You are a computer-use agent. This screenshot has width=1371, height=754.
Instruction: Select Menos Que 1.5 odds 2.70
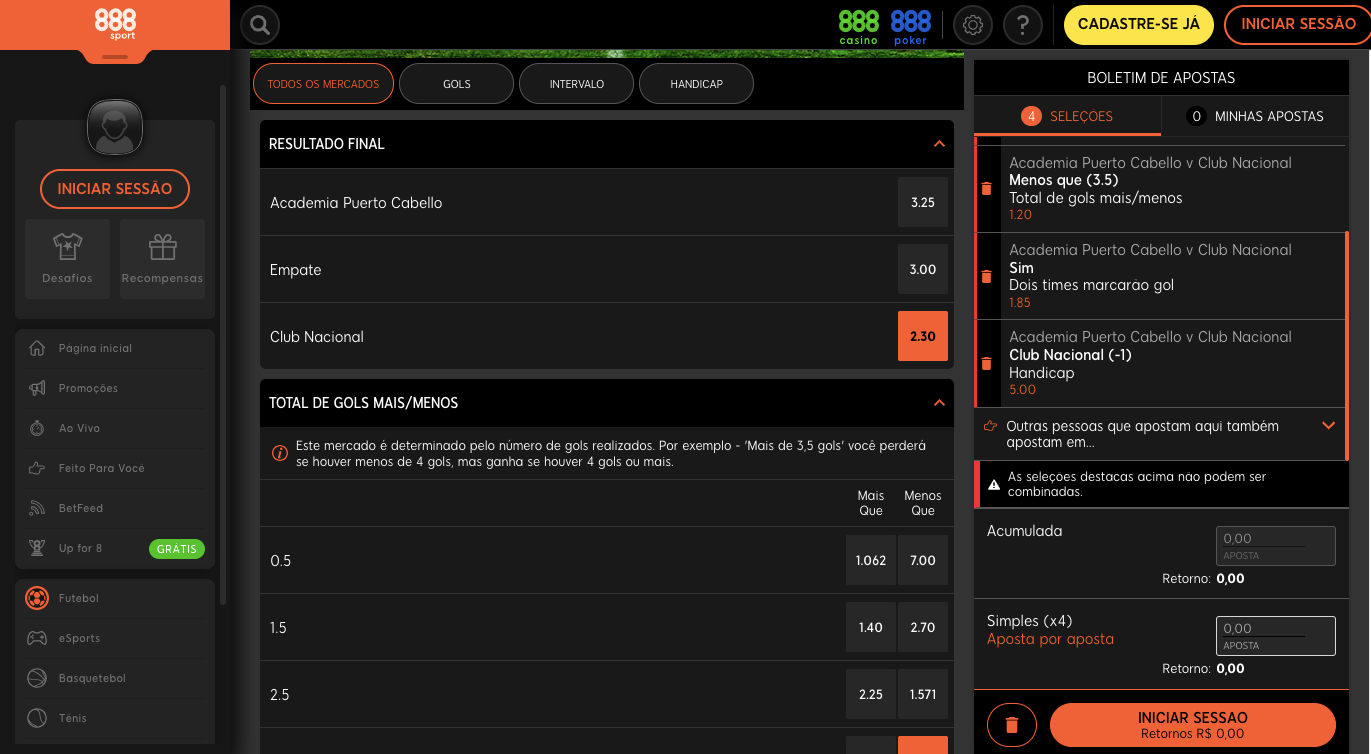[923, 627]
